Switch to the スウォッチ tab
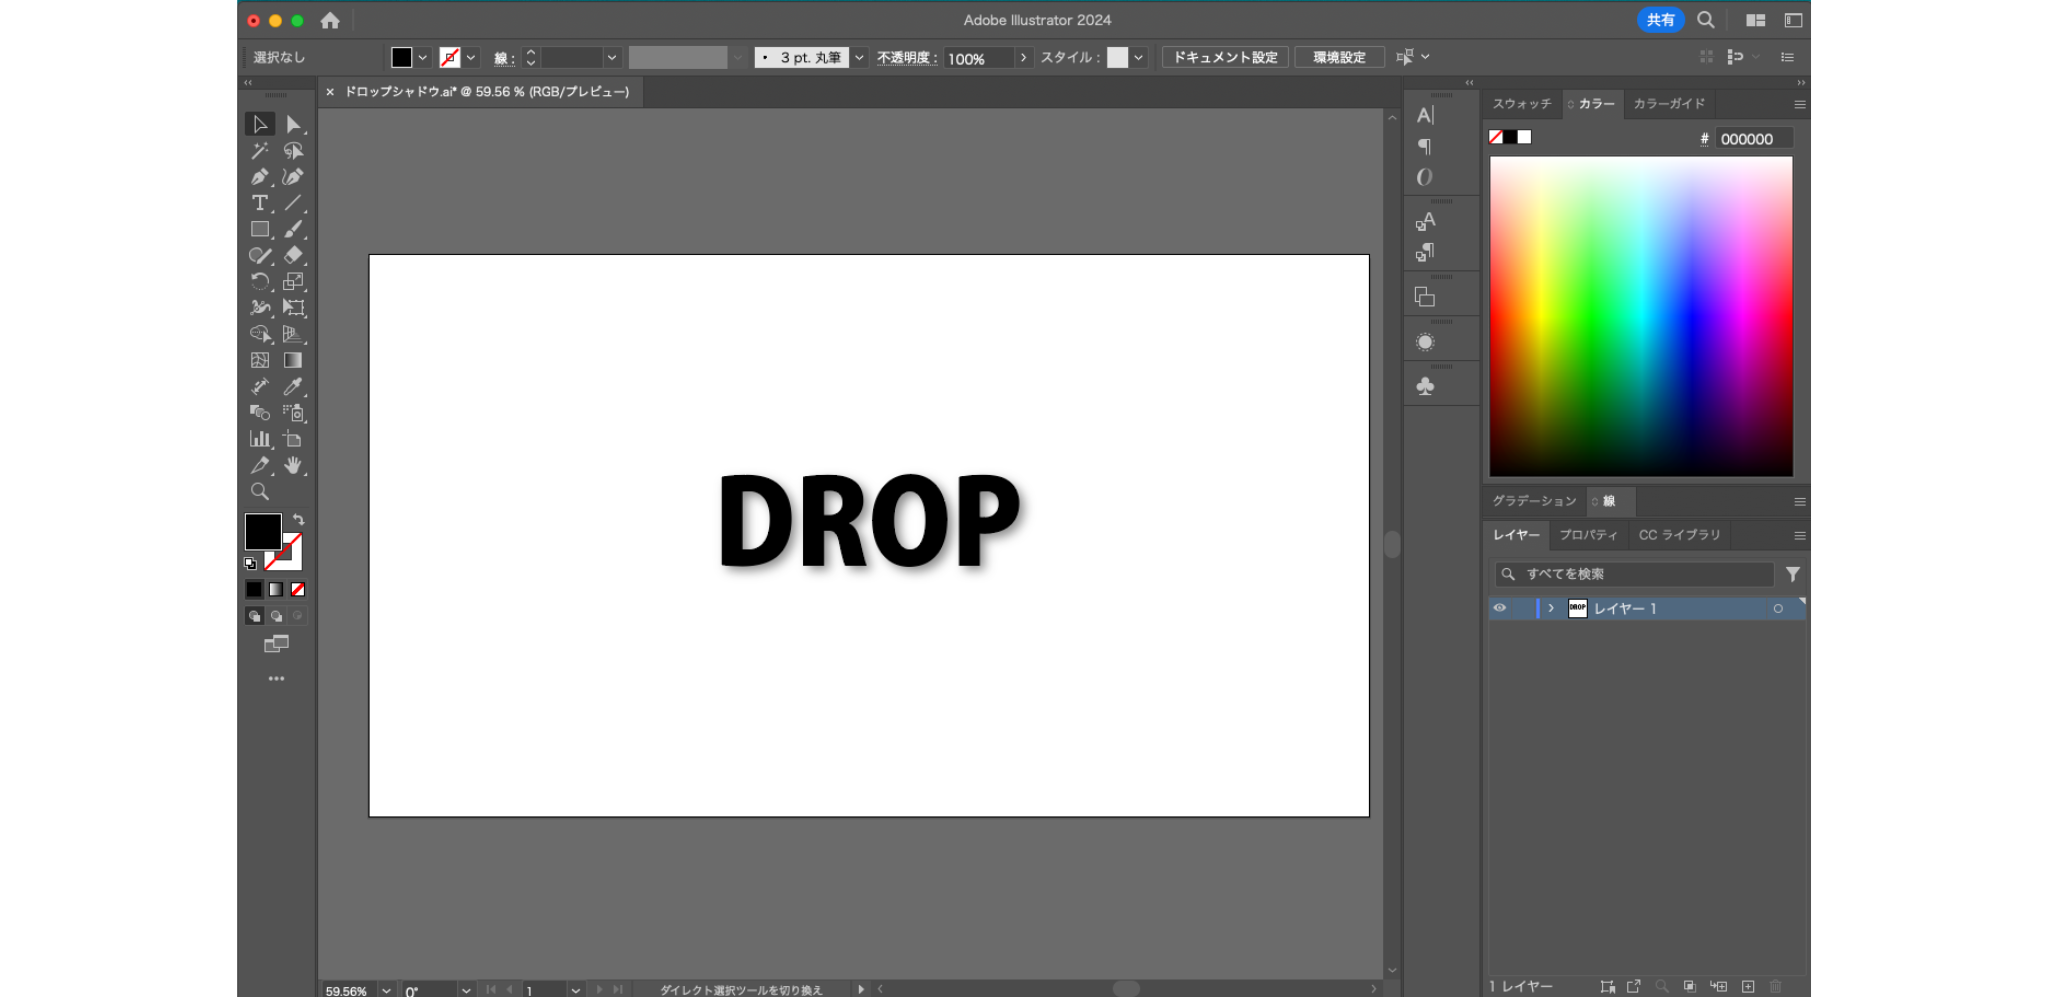This screenshot has height=997, width=2048. (1521, 103)
